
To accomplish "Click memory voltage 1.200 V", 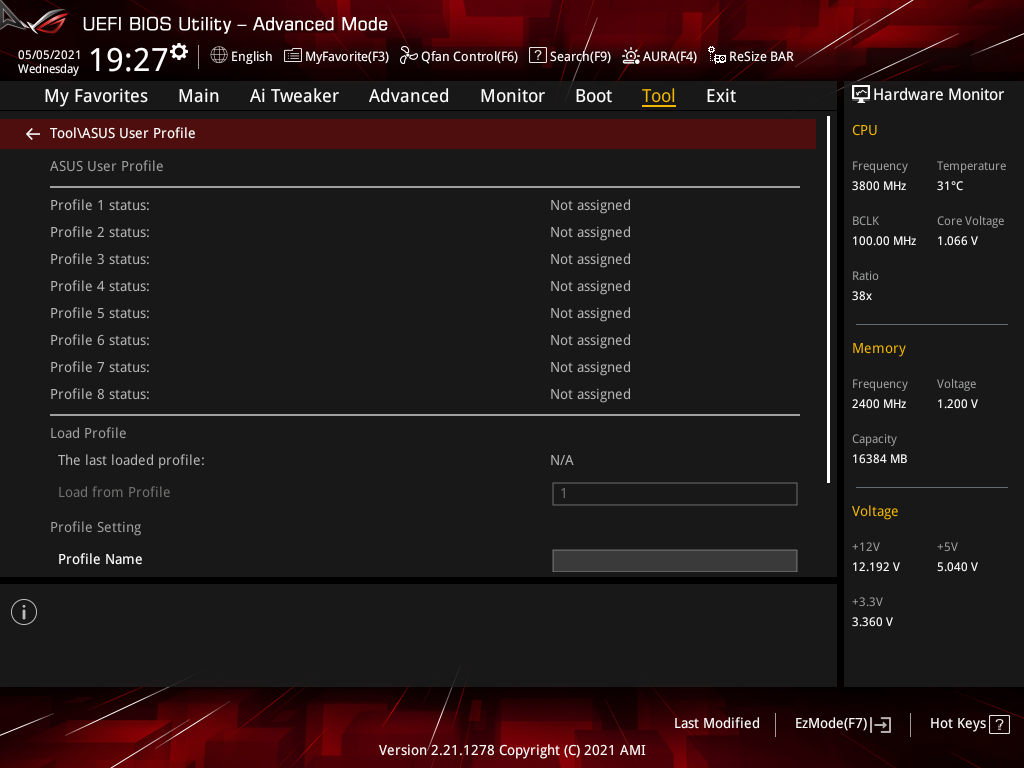I will point(957,404).
